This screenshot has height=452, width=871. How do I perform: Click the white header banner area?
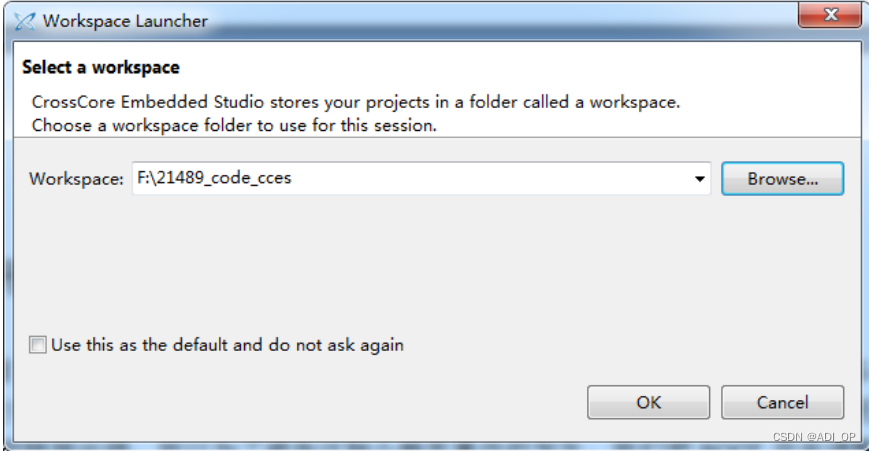437,89
